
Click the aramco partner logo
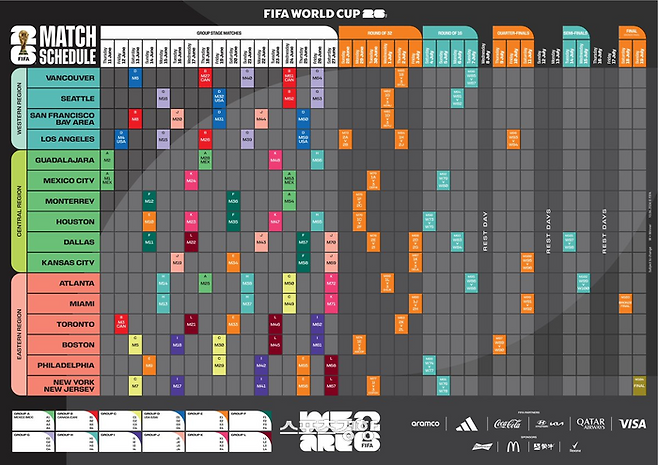(425, 424)
